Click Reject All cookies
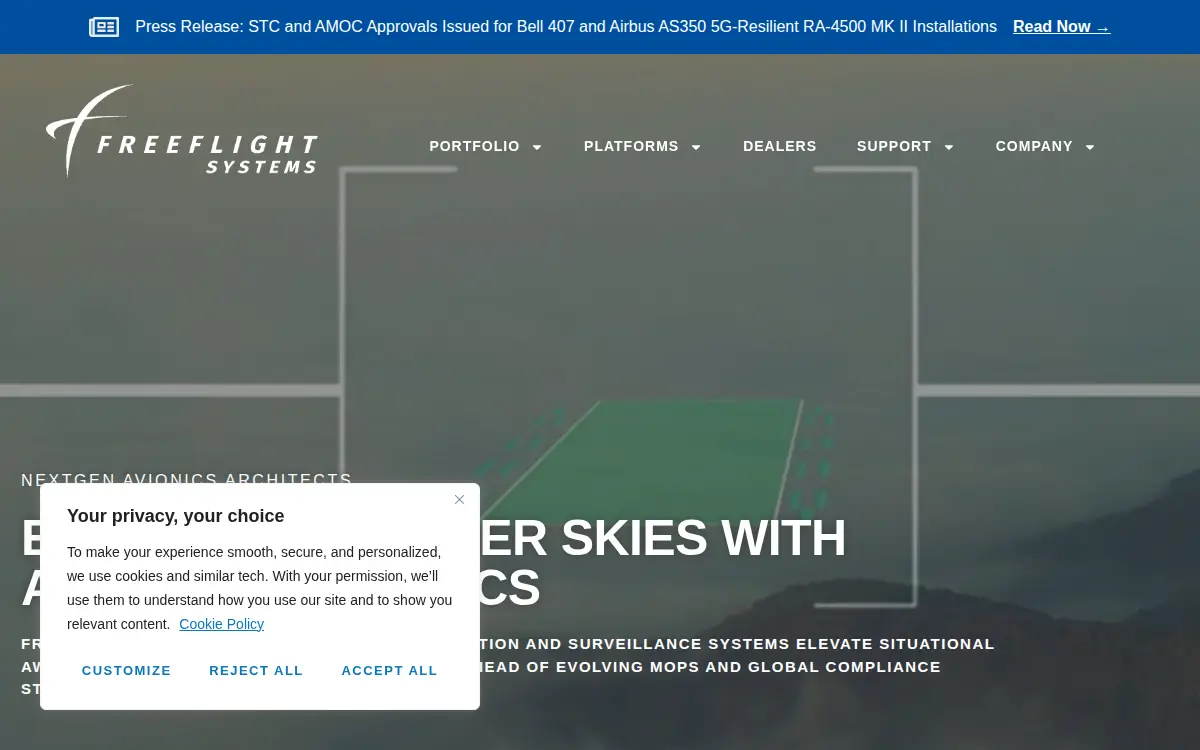This screenshot has height=750, width=1200. (256, 670)
